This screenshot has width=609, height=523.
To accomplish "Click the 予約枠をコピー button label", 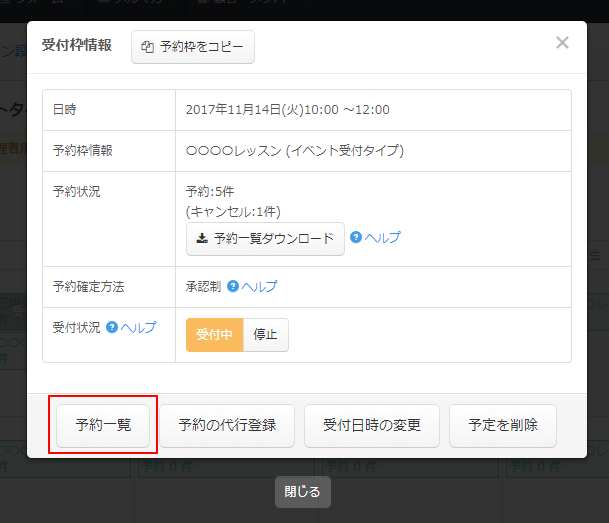I will click(x=201, y=47).
